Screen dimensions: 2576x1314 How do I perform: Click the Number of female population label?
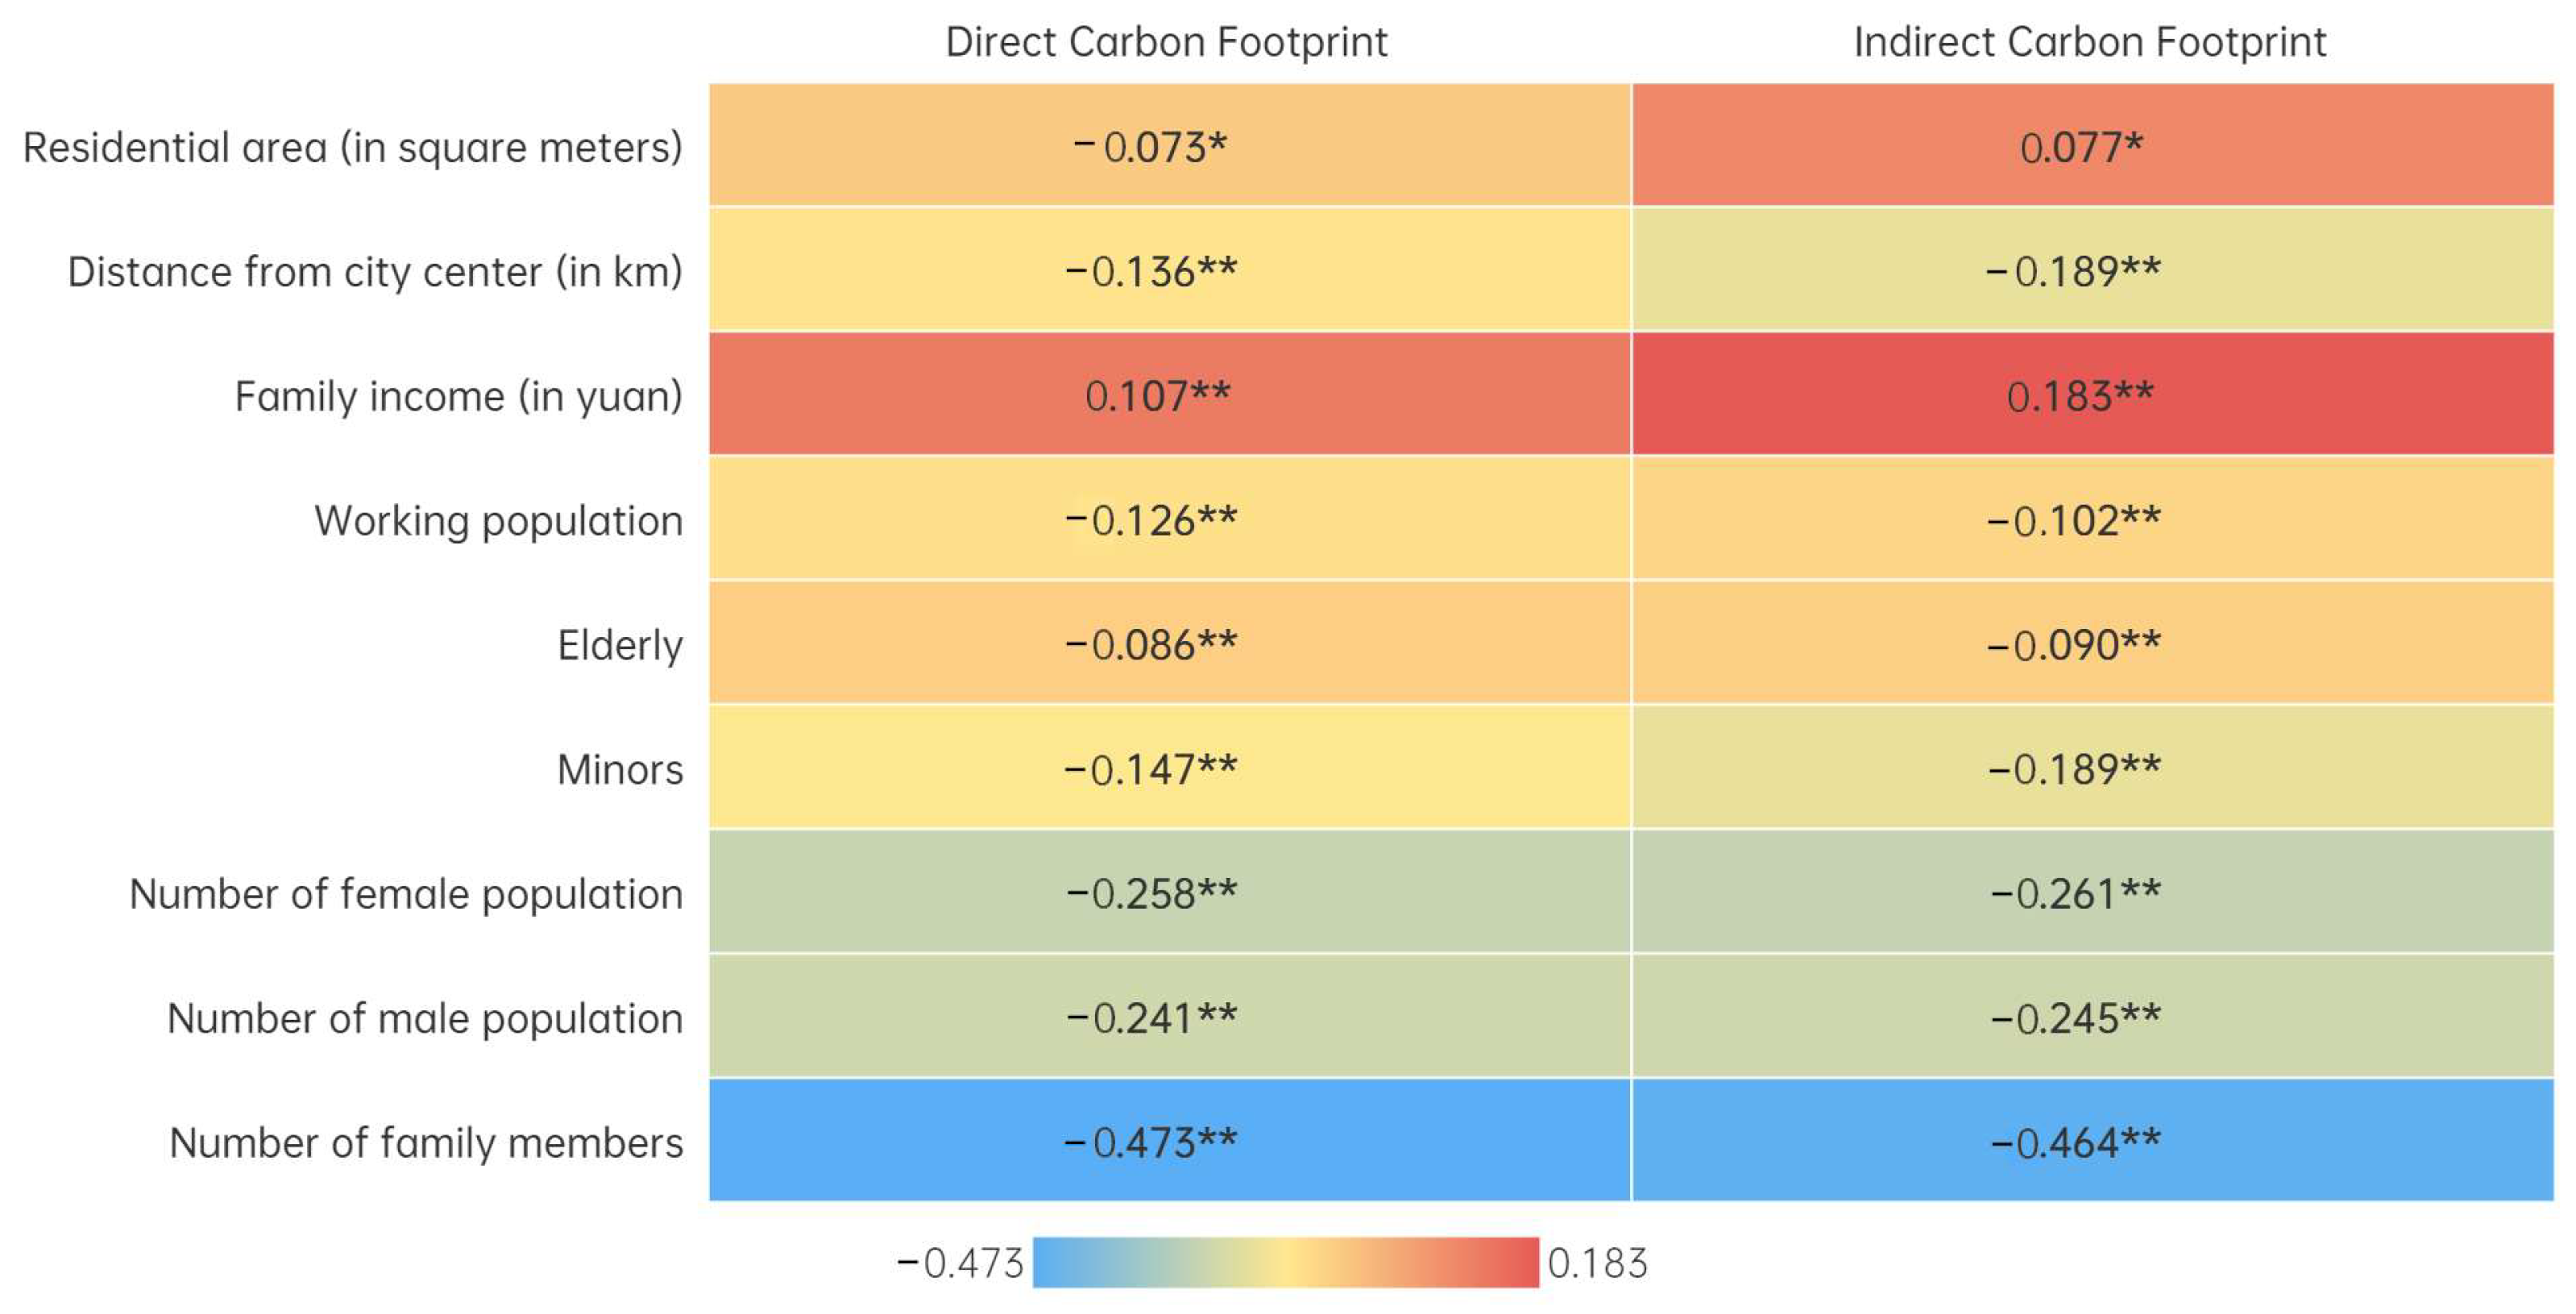coord(406,894)
